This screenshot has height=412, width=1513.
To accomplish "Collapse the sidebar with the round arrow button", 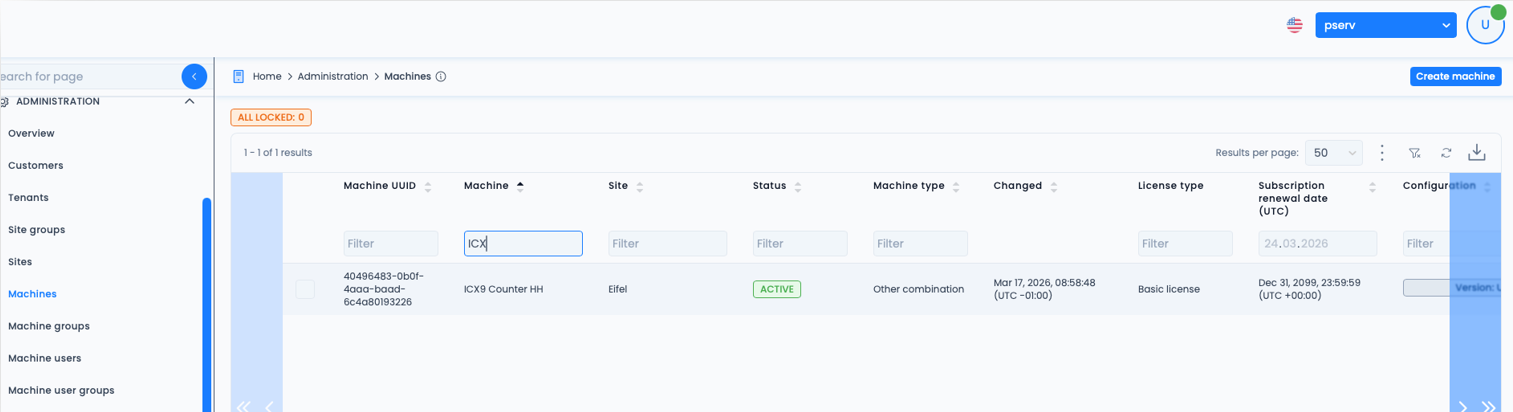I will pyautogui.click(x=194, y=76).
